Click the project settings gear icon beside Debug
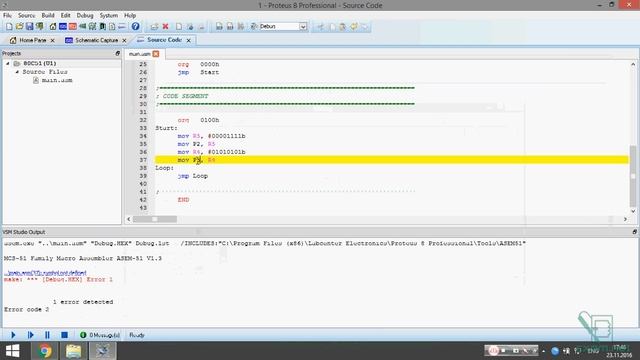Viewport: 640px width, 360px height. click(253, 27)
